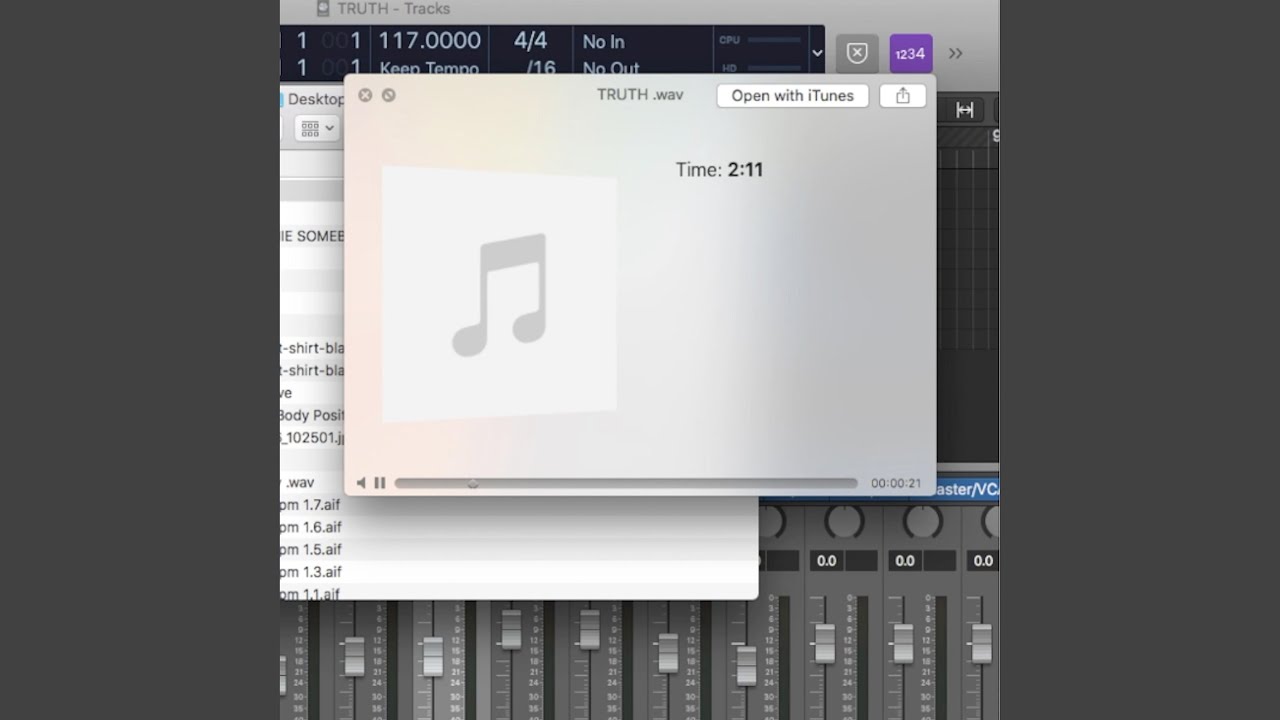1280x720 pixels.
Task: Select the pm 1.5.aif file
Action: (311, 549)
